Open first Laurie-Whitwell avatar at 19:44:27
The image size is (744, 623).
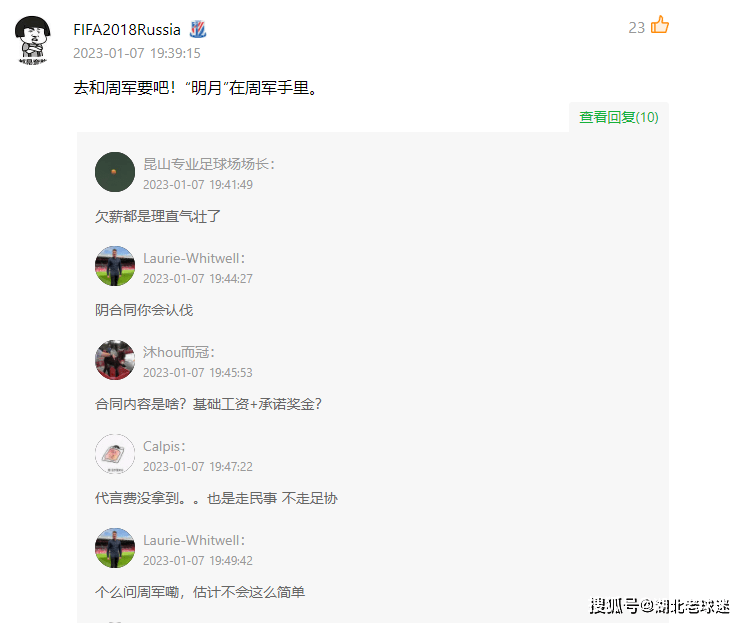(x=115, y=266)
